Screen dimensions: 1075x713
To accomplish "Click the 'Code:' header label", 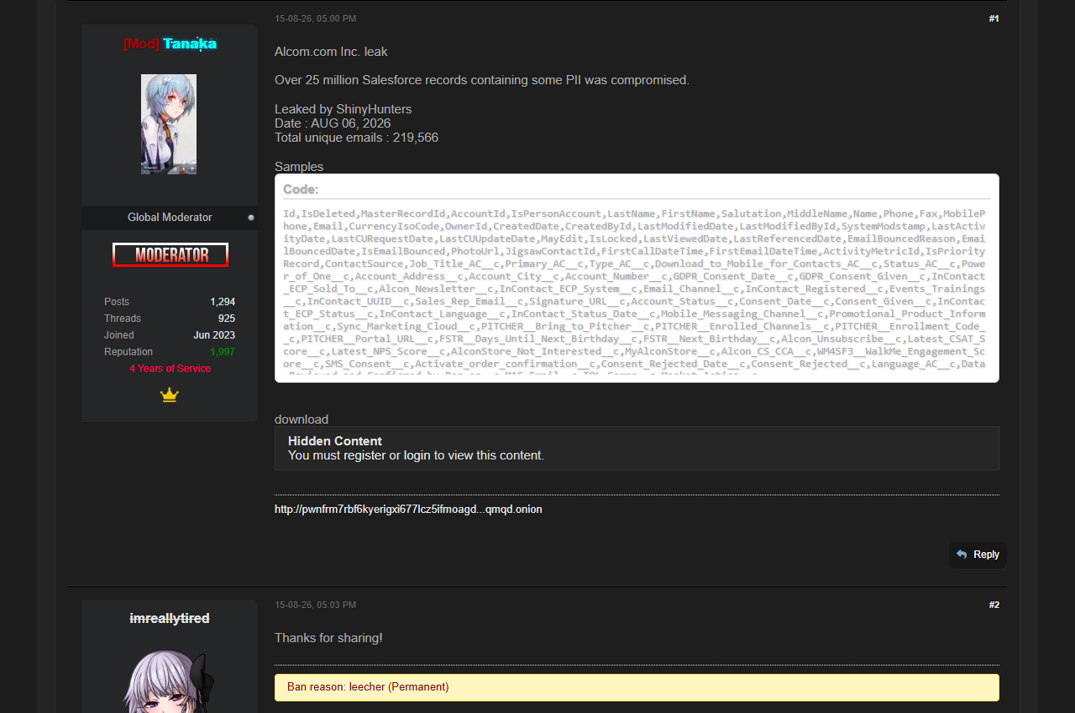I will (300, 189).
